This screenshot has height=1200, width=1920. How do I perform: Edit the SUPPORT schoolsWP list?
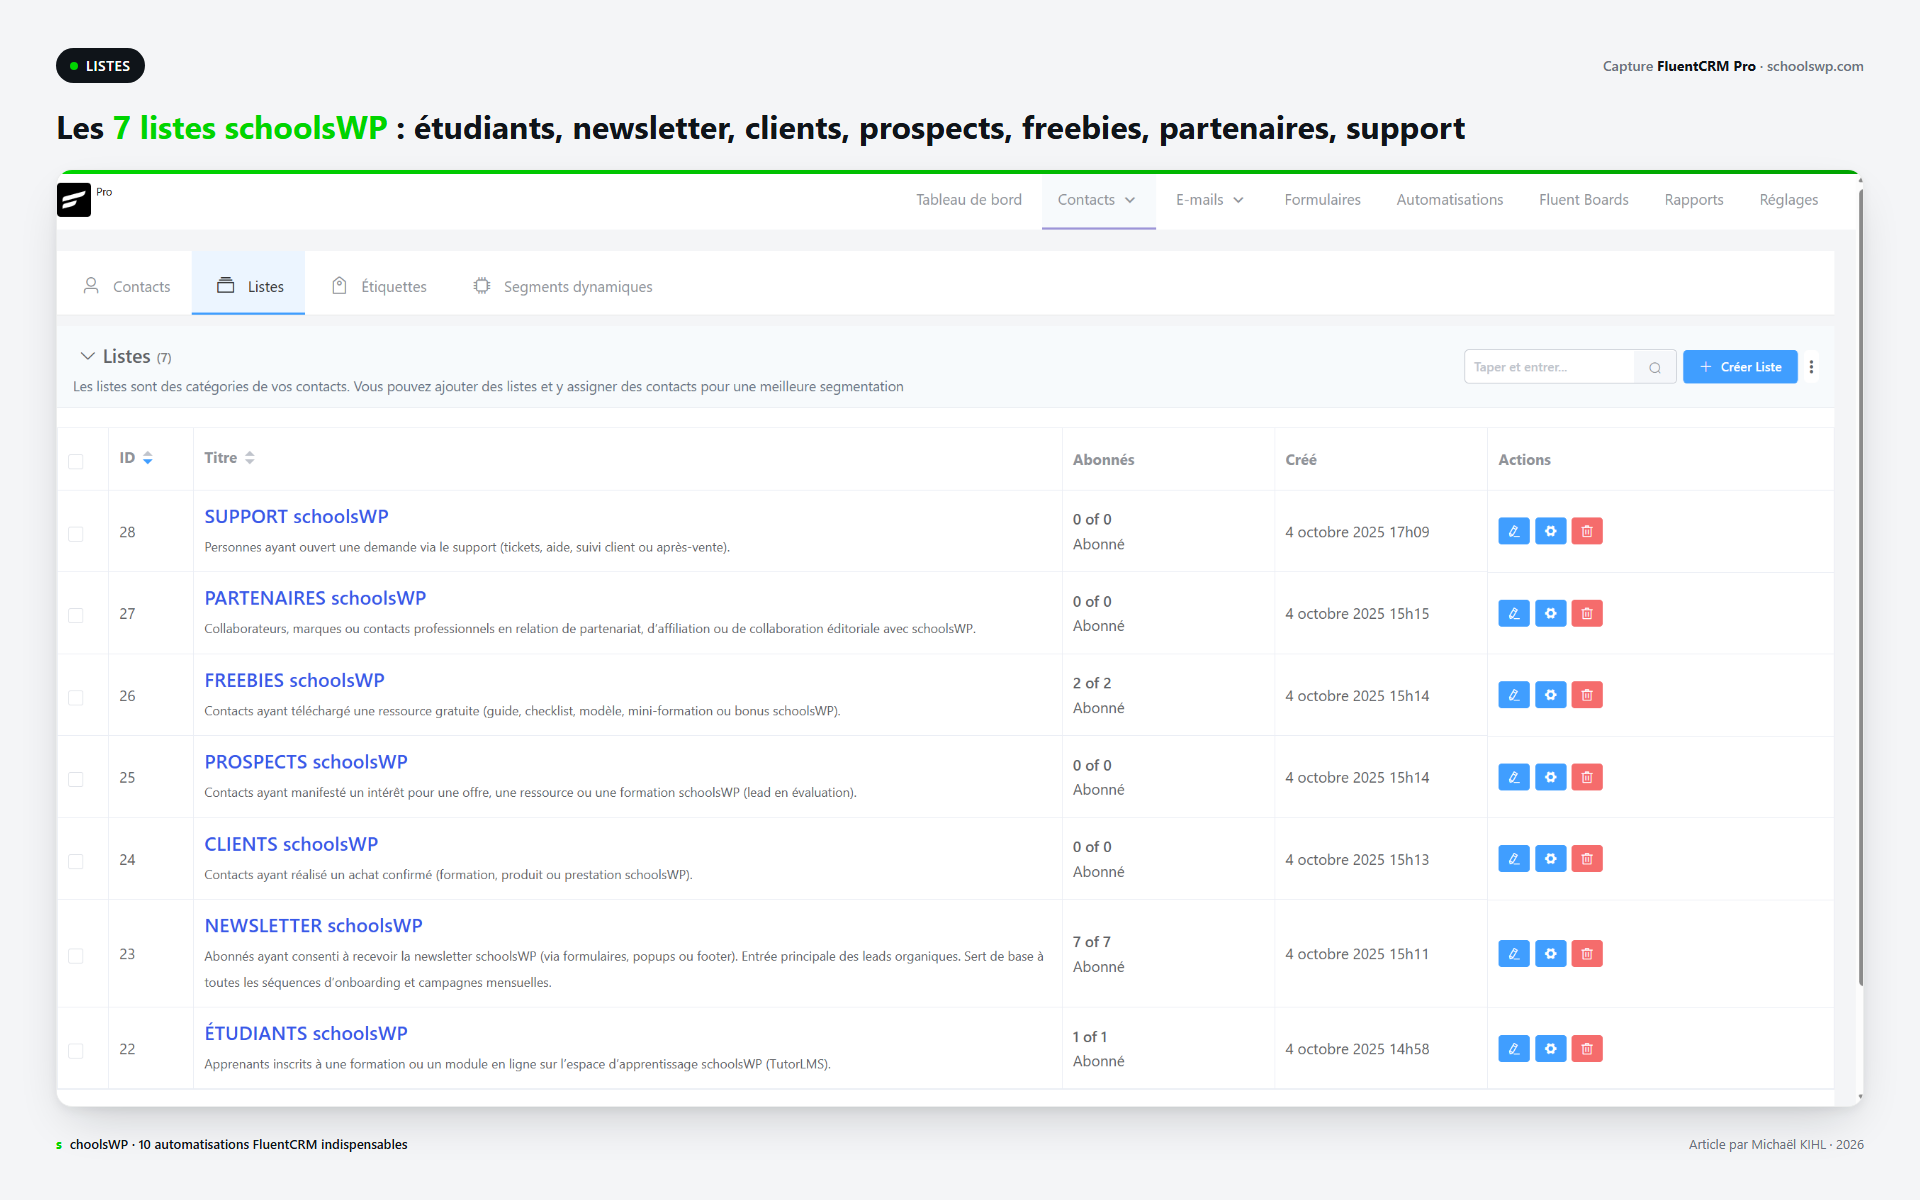pos(1514,531)
